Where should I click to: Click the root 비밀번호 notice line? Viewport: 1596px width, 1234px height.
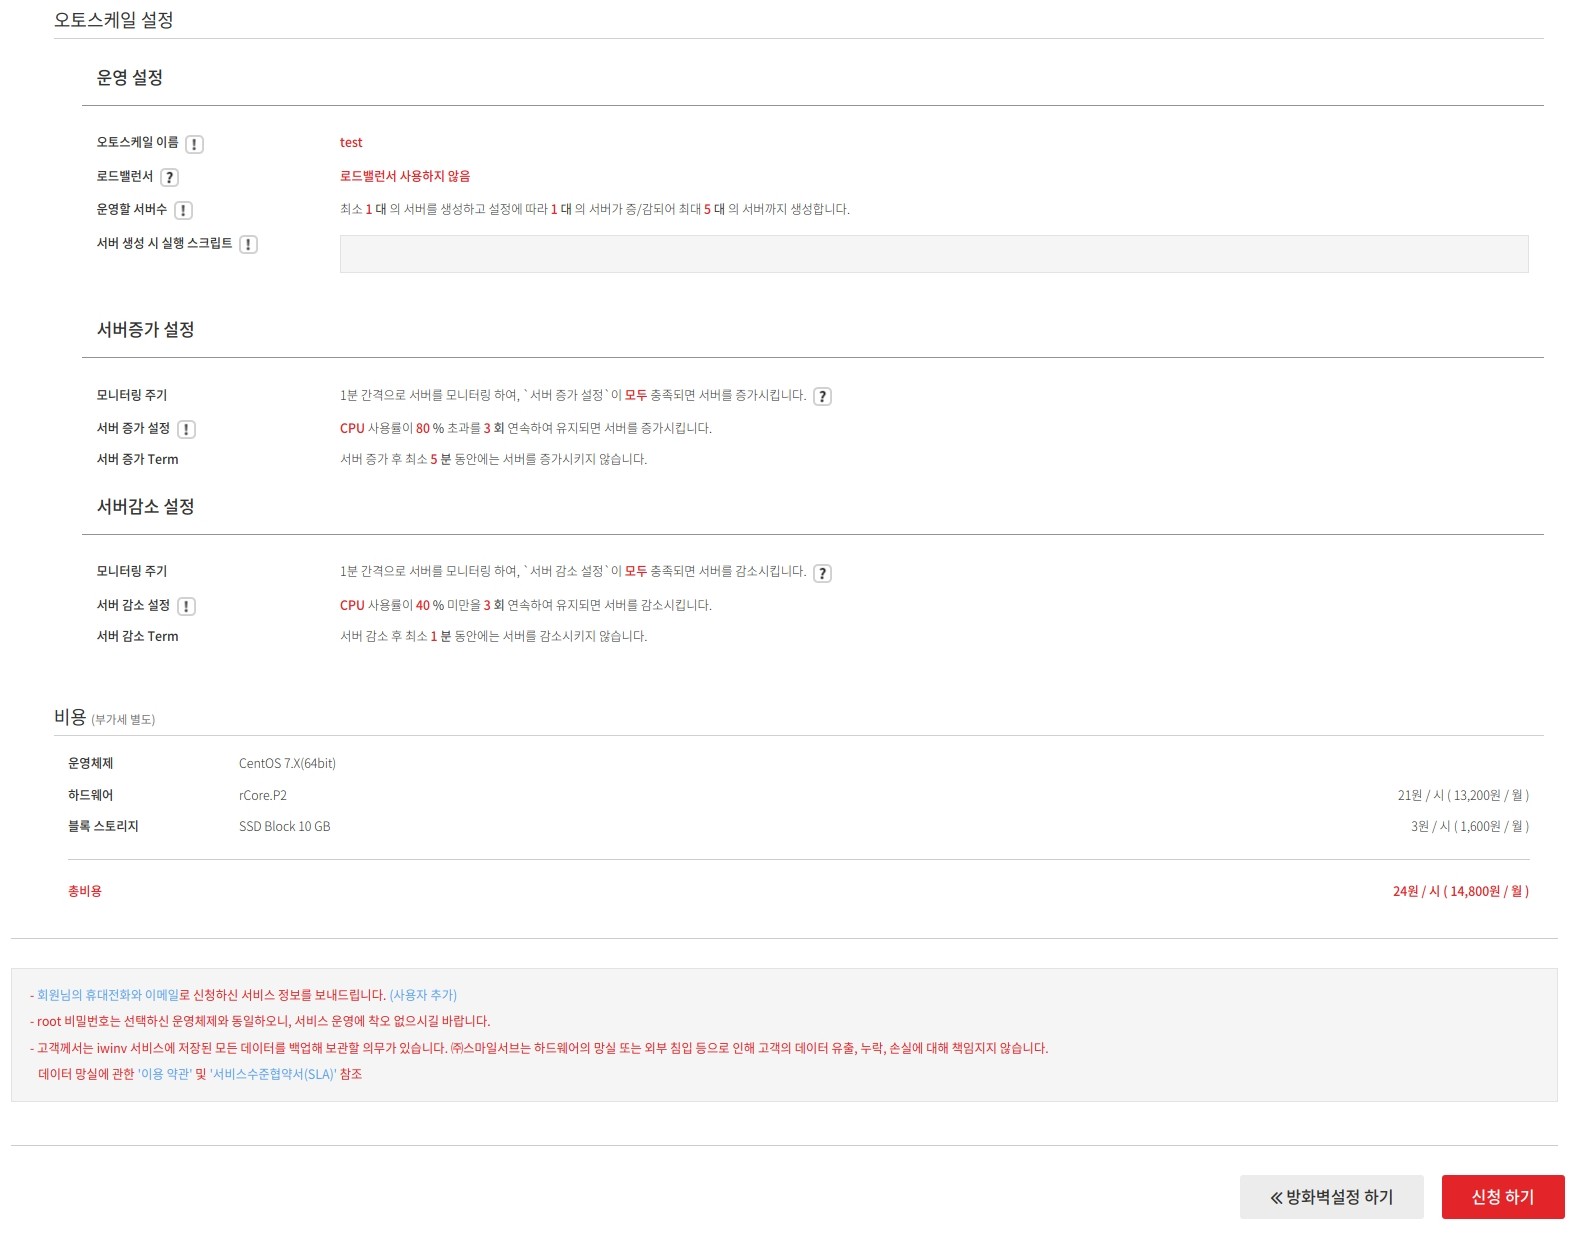[x=260, y=1021]
